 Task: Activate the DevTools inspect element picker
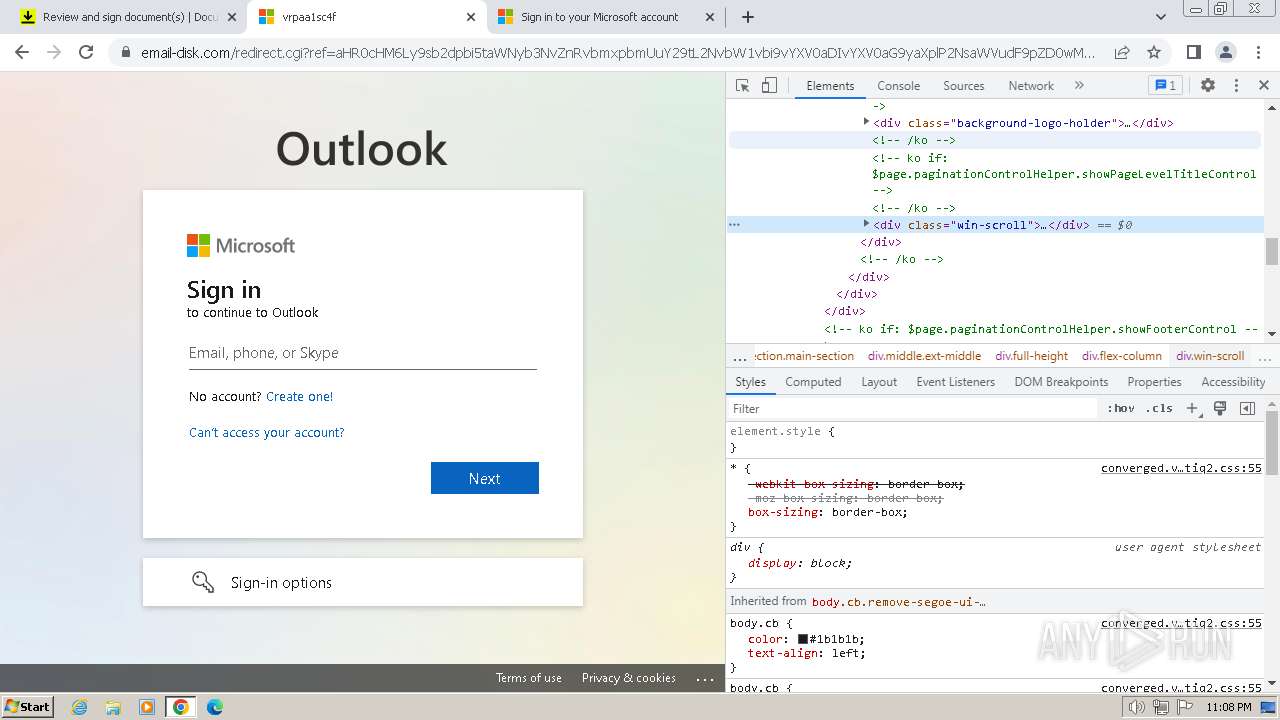(742, 86)
